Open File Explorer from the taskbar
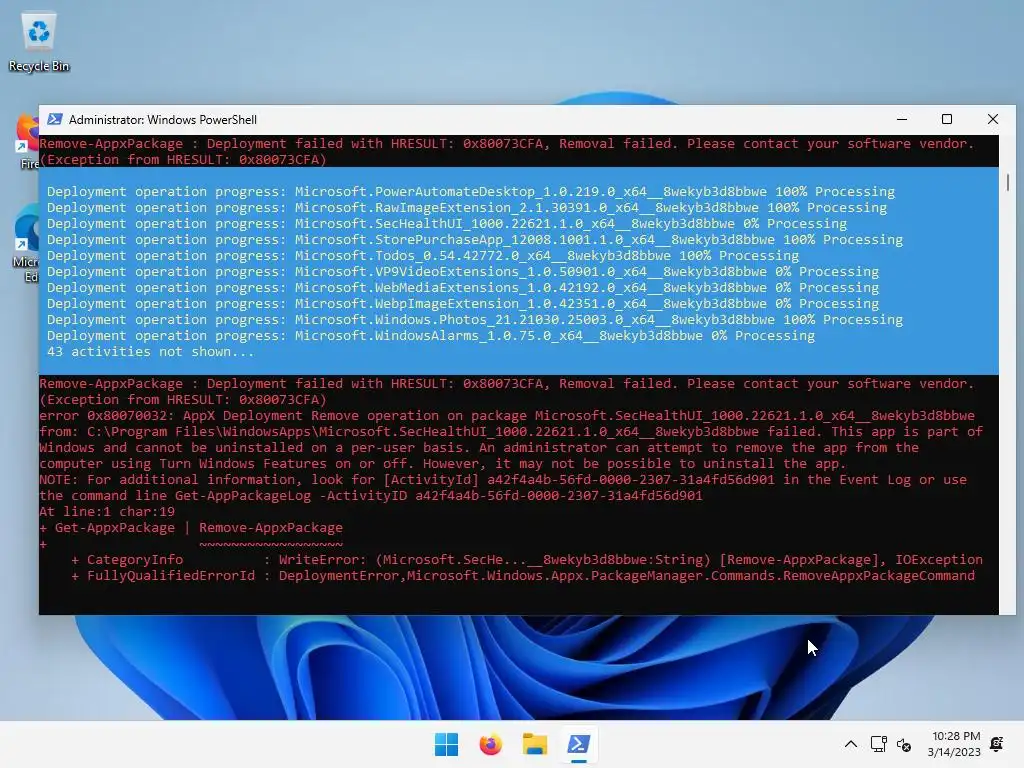The height and width of the screenshot is (768, 1024). click(x=535, y=744)
